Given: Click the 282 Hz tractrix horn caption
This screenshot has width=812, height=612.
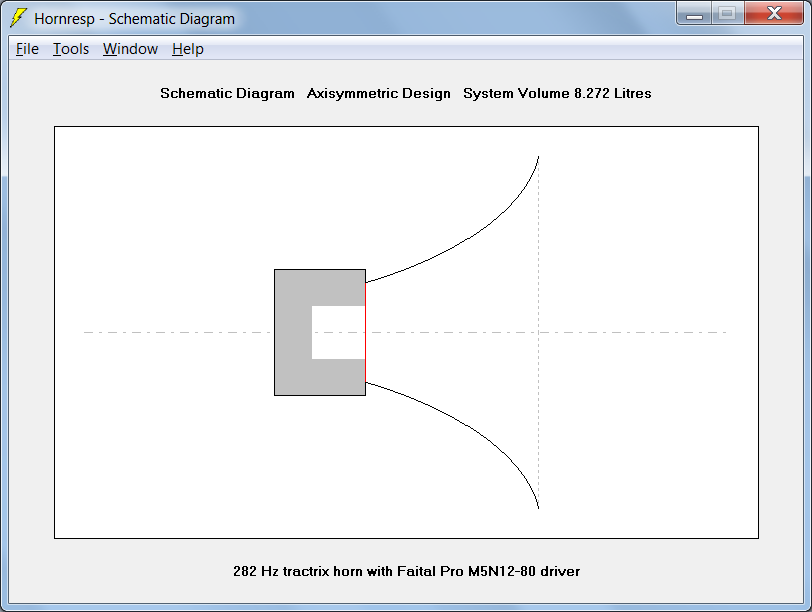Looking at the screenshot, I should tap(407, 571).
